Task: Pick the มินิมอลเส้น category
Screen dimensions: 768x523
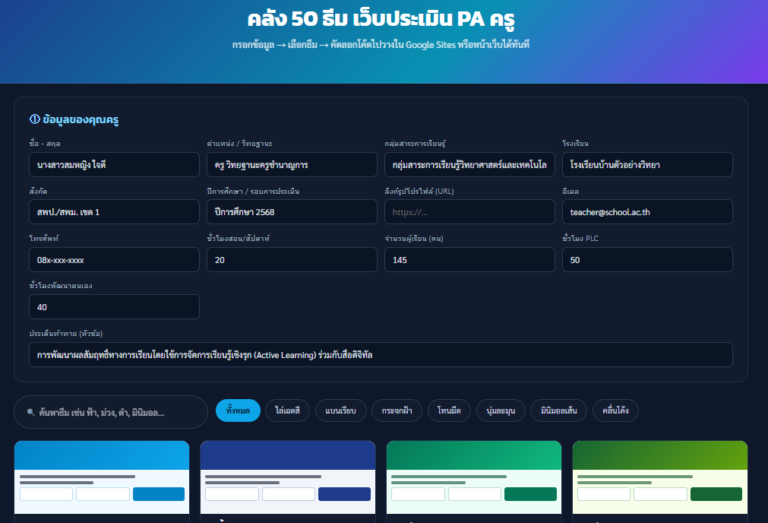Action: tap(558, 410)
